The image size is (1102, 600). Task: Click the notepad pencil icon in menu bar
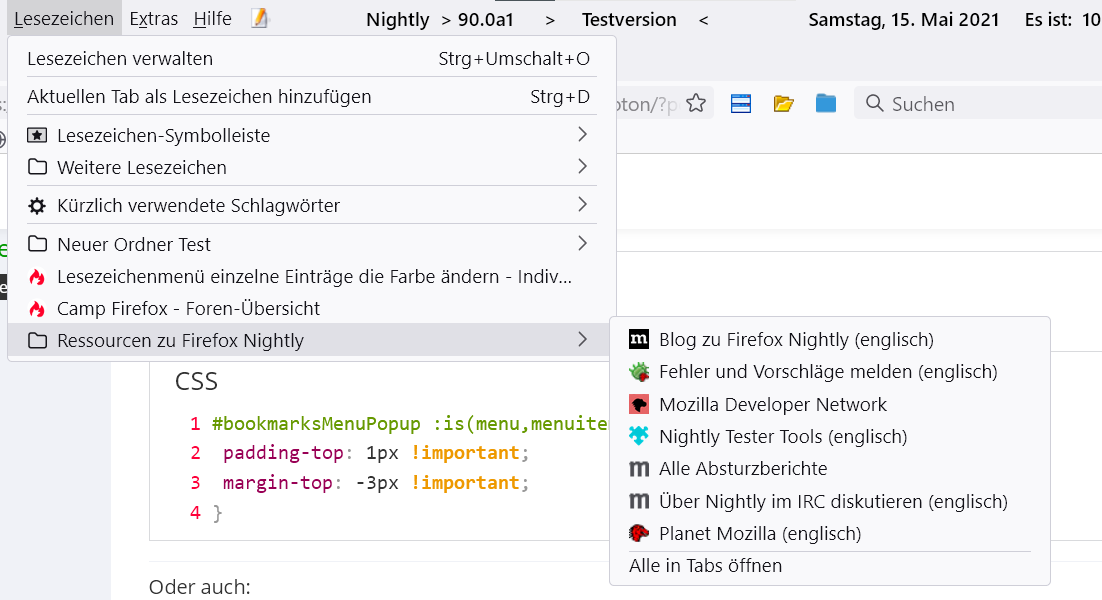pyautogui.click(x=260, y=19)
